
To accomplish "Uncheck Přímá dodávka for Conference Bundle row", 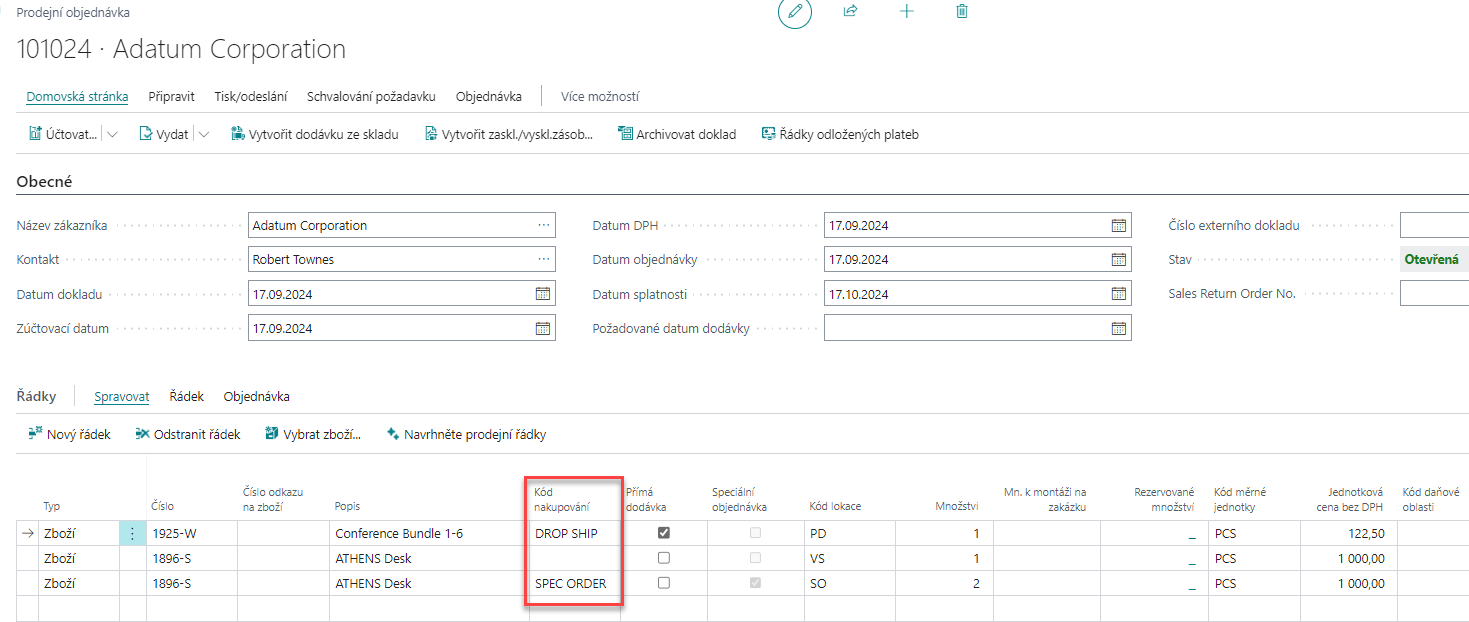I will (664, 533).
